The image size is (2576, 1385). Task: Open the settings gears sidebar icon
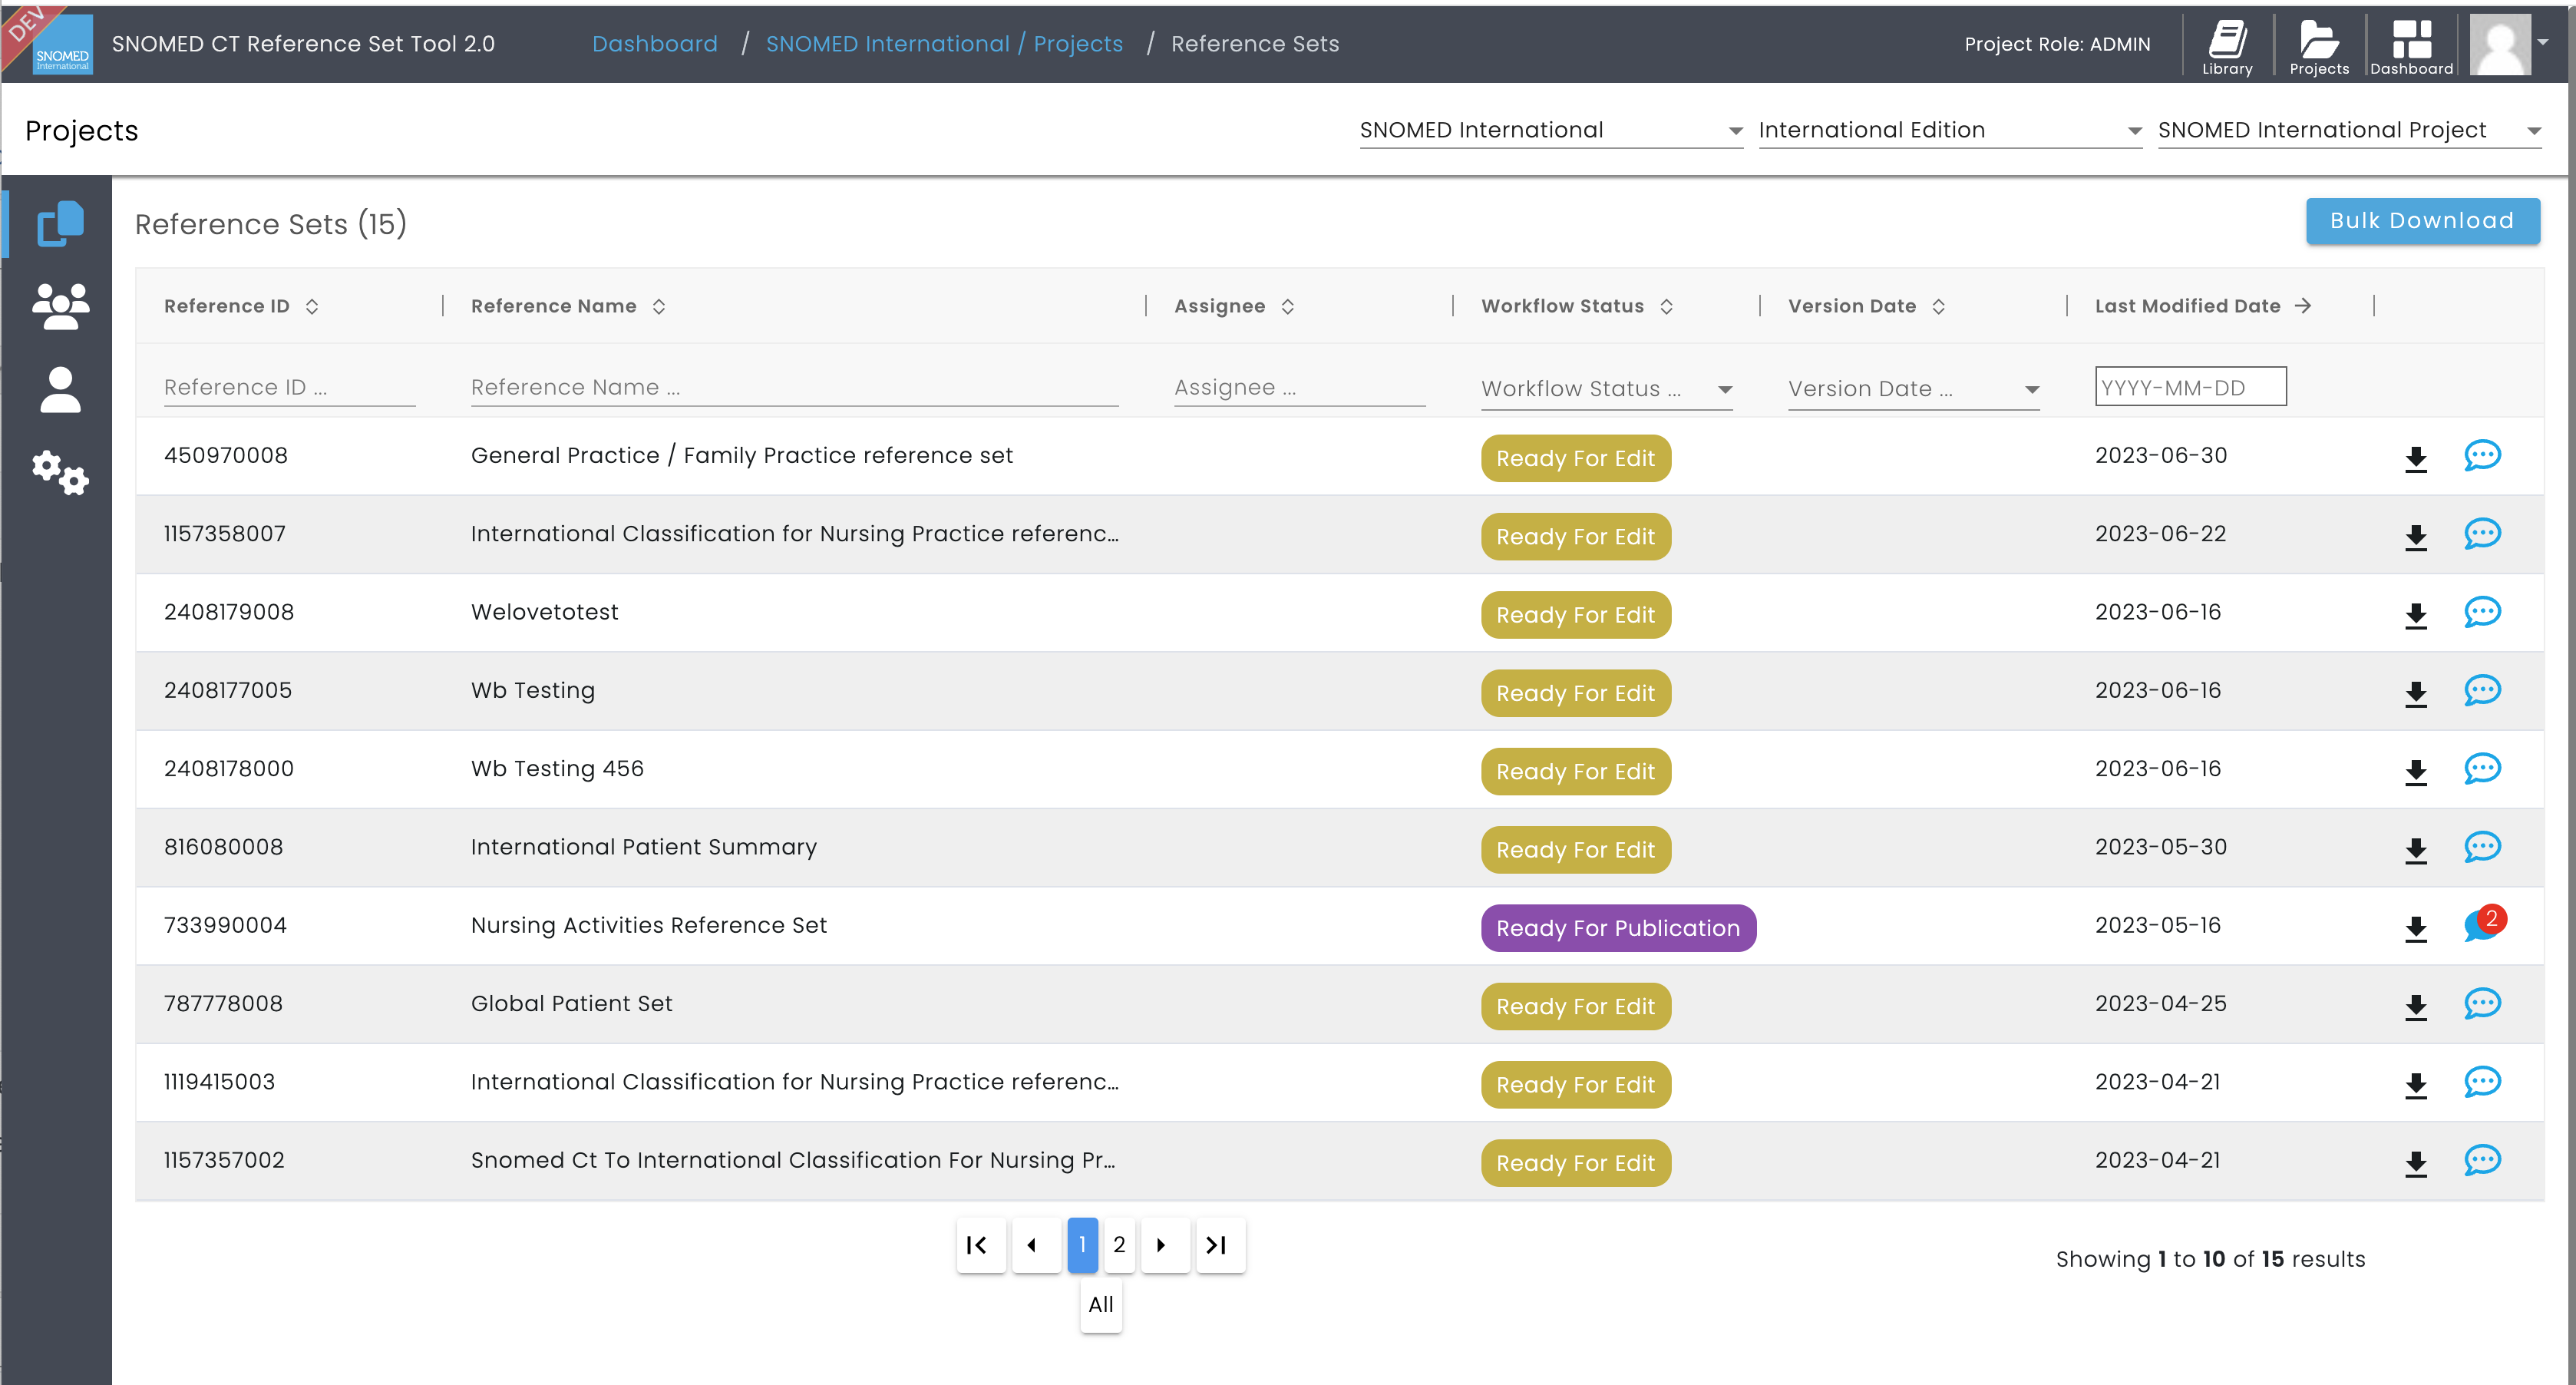(x=60, y=472)
